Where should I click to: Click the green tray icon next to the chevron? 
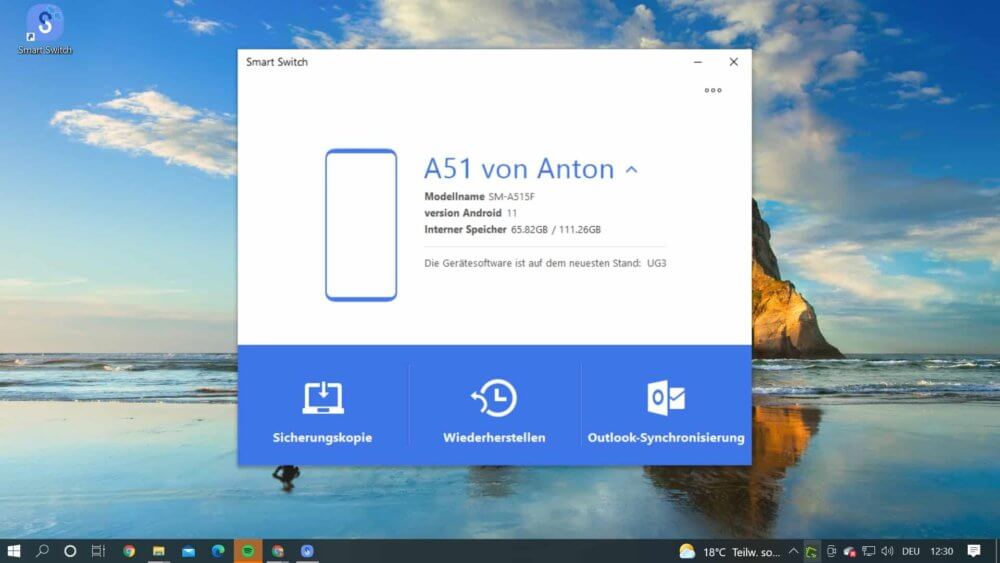[x=811, y=552]
